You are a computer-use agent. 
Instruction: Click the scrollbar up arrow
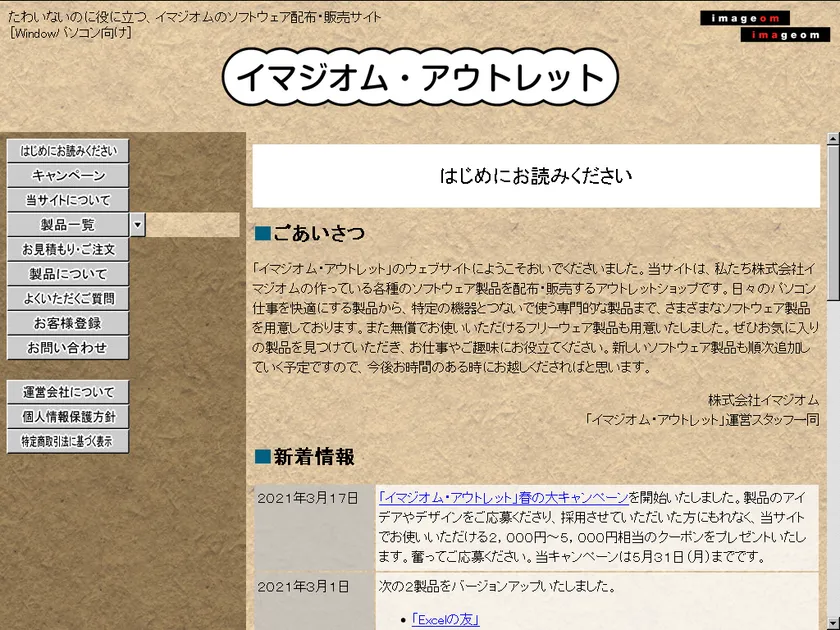833,139
